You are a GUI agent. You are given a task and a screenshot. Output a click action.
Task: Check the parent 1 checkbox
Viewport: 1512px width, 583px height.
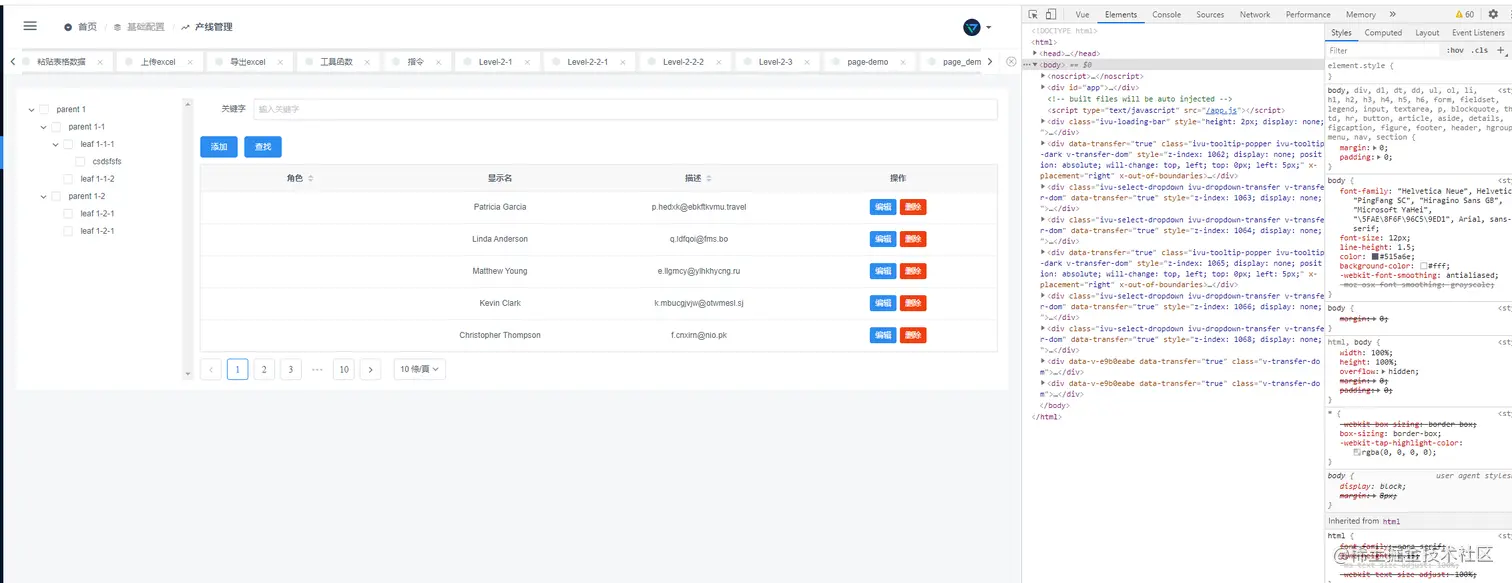[x=44, y=109]
